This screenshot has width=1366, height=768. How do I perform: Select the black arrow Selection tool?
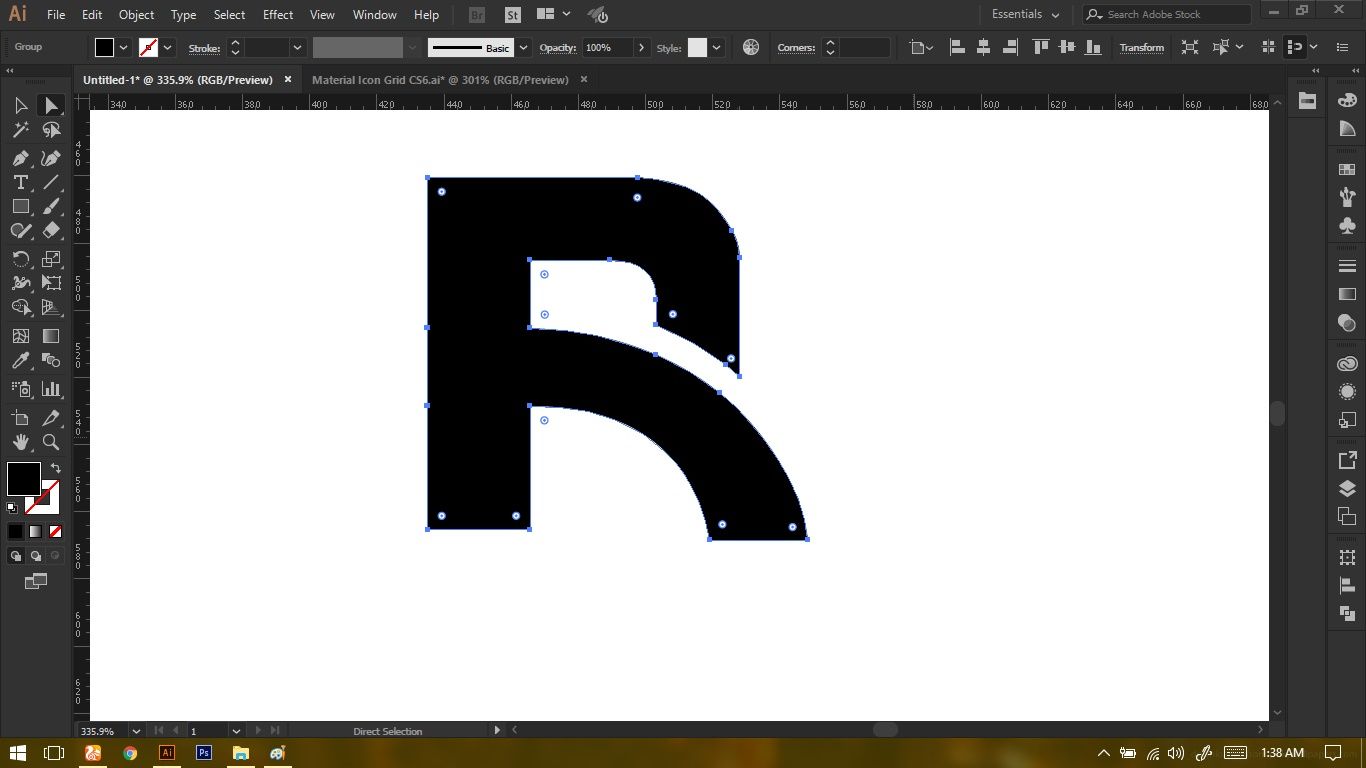point(20,105)
